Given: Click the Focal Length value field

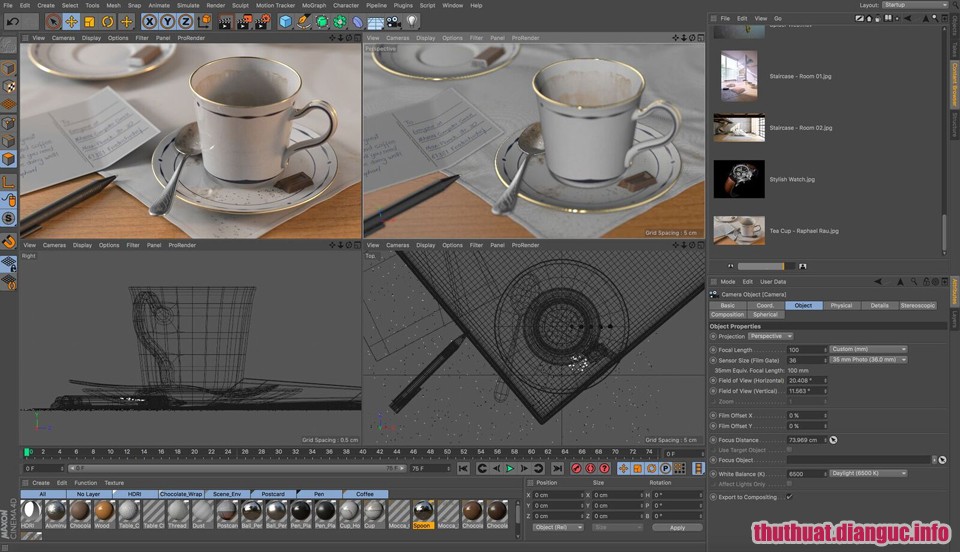Looking at the screenshot, I should [805, 349].
